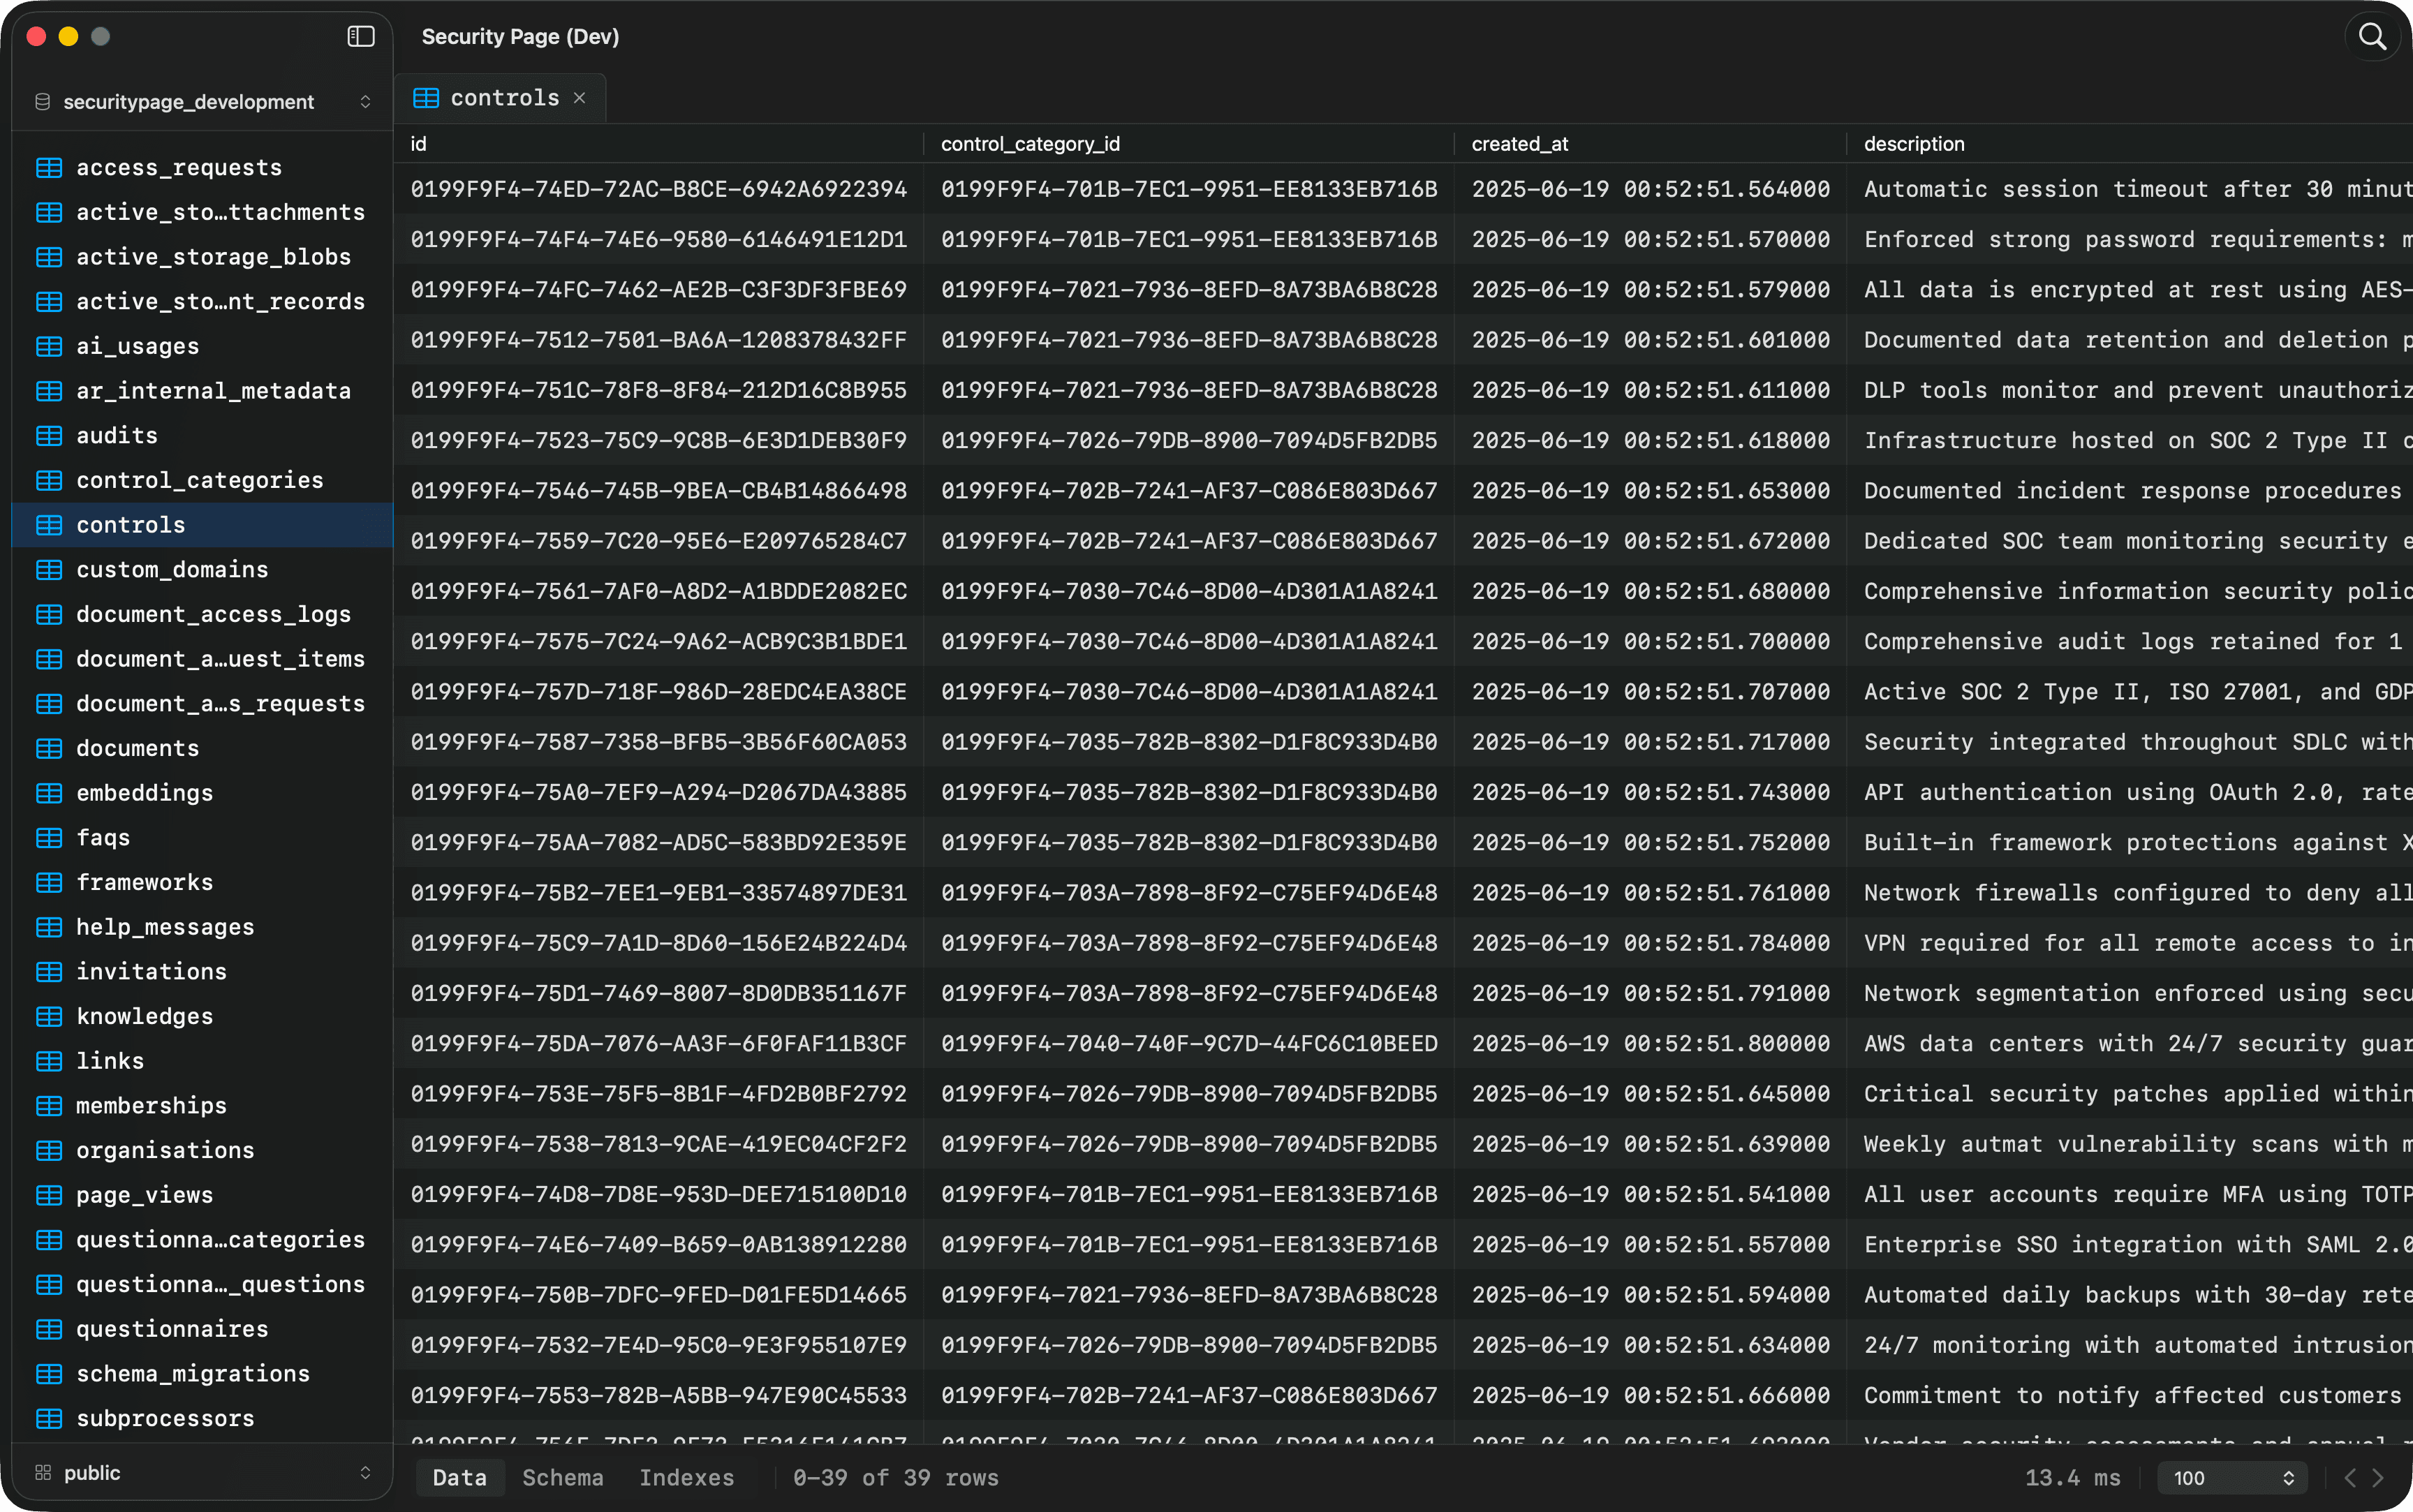Open the rows-per-page selector showing 100

[2233, 1477]
